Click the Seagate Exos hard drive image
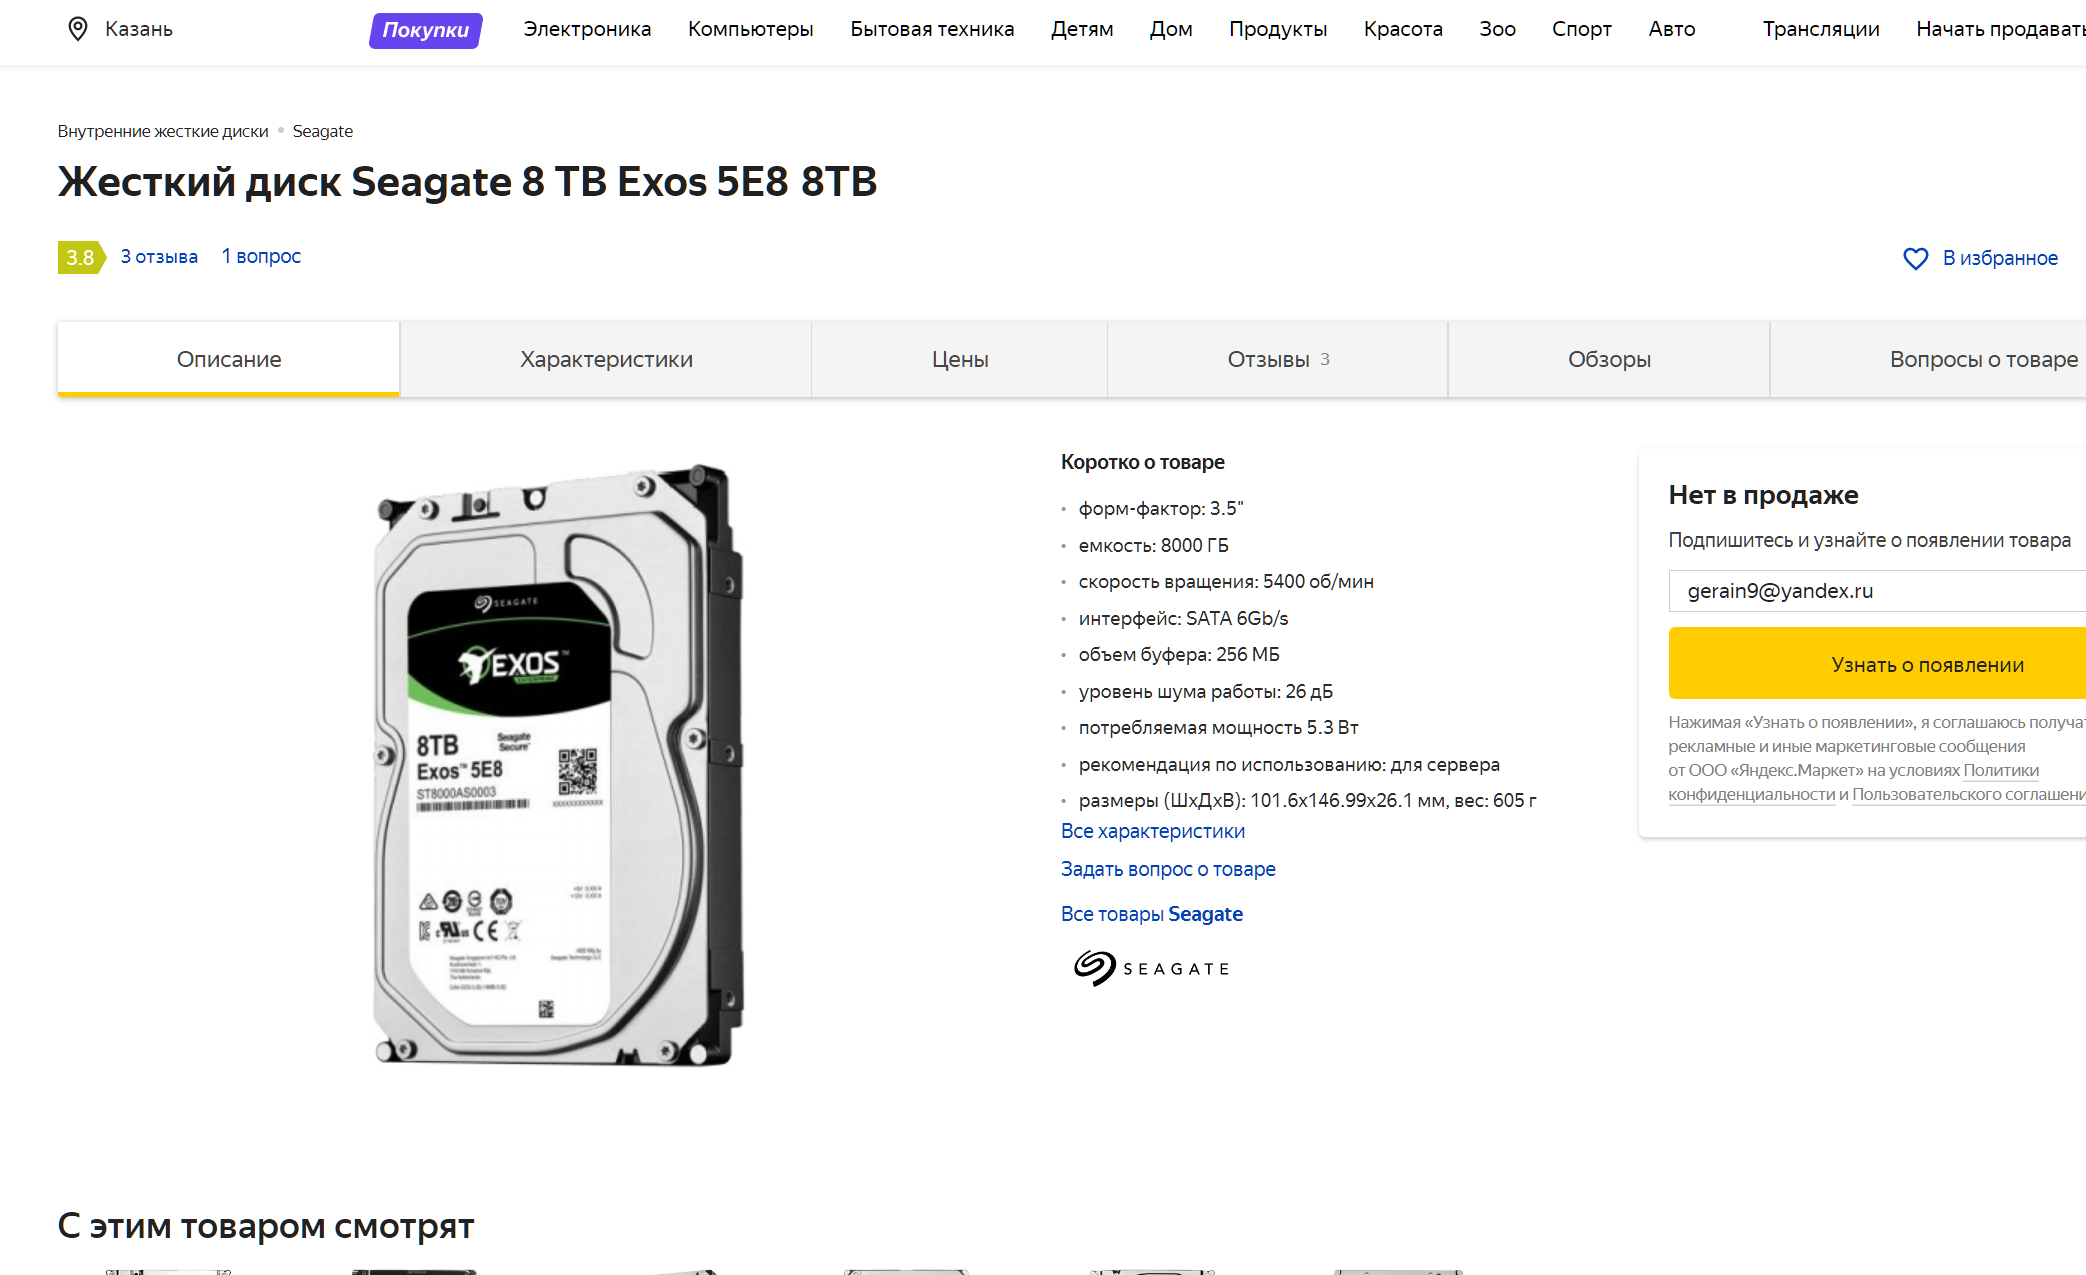The width and height of the screenshot is (2086, 1275). click(559, 765)
